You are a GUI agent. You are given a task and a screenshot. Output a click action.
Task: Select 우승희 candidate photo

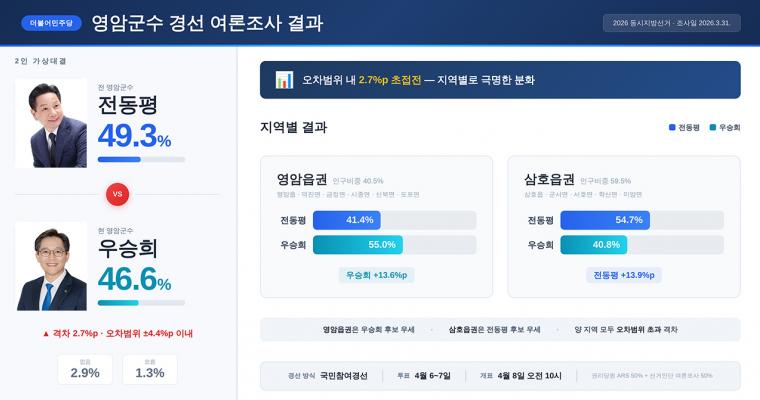51,265
